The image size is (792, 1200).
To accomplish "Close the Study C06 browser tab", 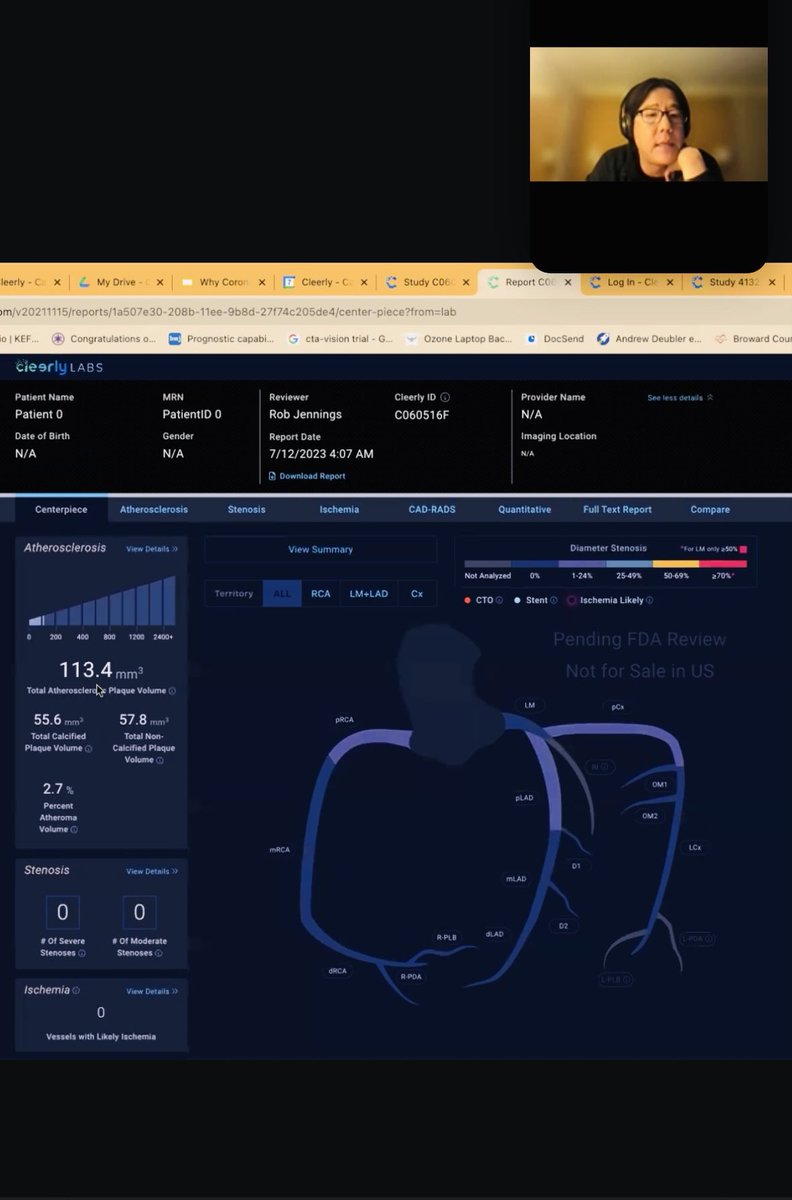I will coord(466,283).
